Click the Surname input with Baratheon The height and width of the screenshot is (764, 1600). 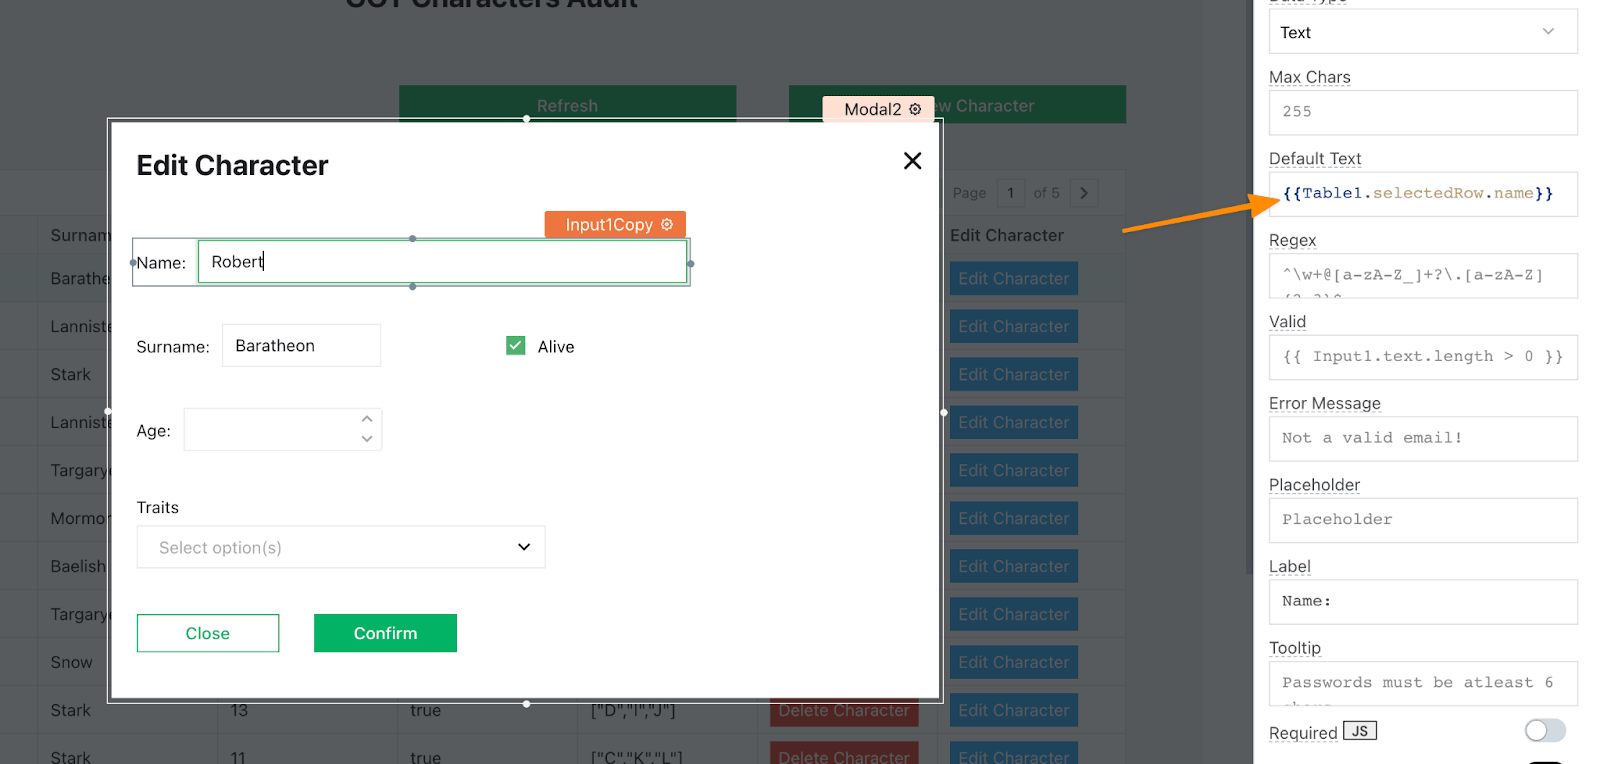click(301, 346)
